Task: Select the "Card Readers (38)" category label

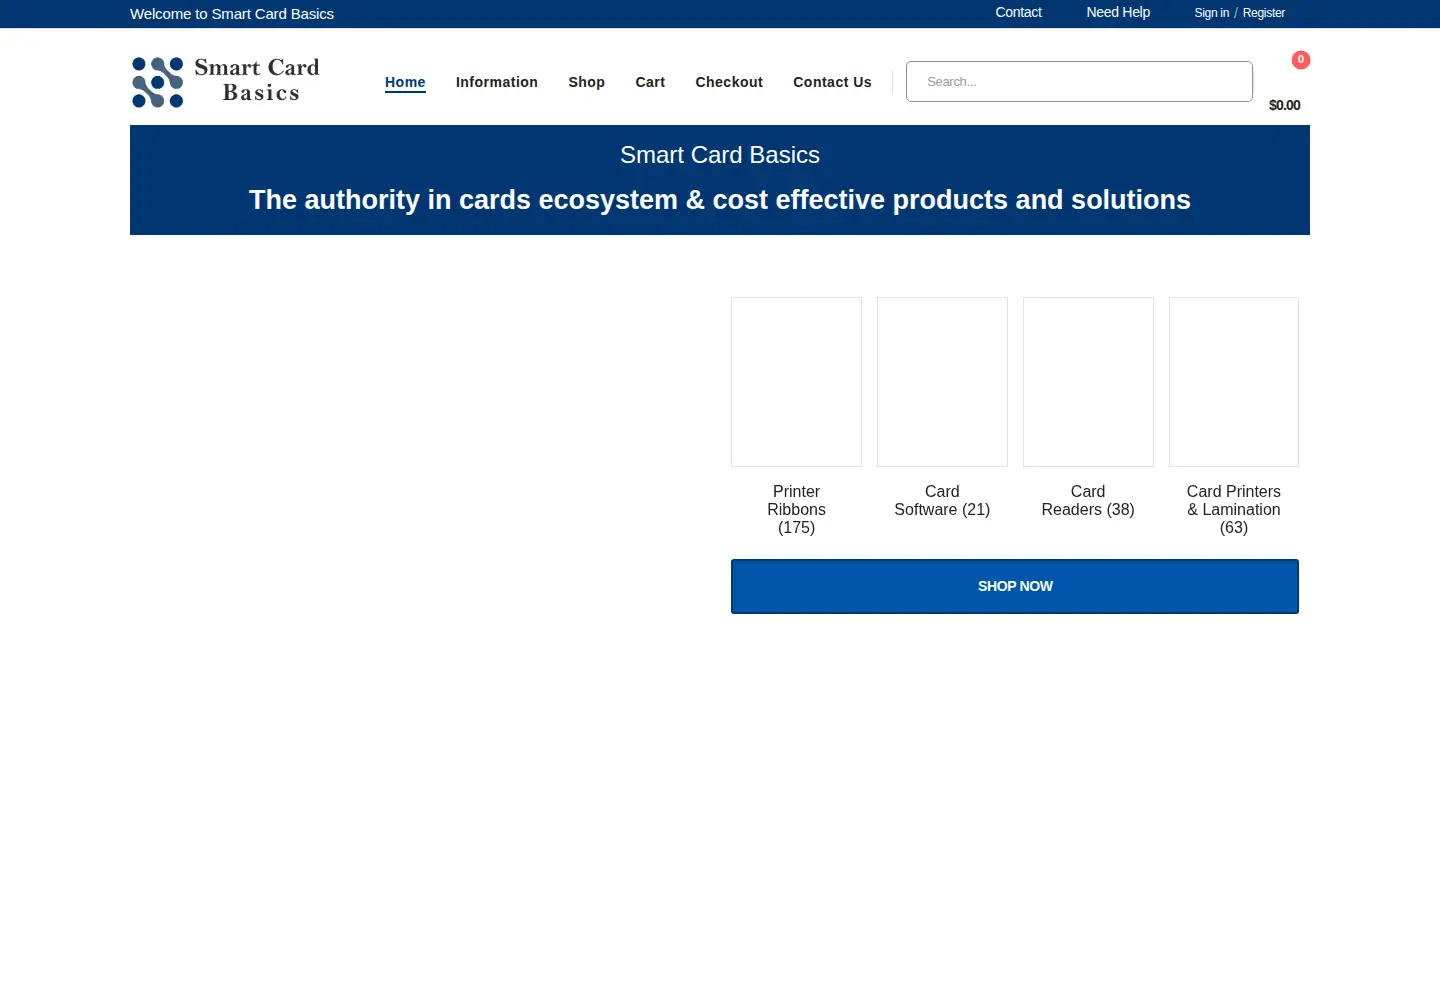Action: tap(1088, 500)
